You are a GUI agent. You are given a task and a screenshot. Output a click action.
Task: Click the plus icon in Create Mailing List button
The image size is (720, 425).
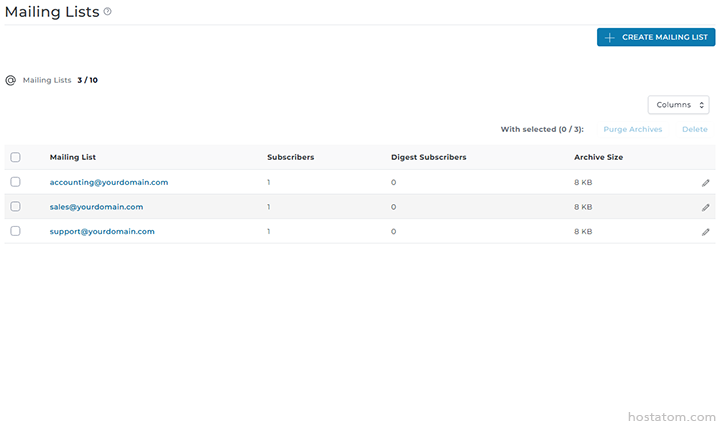coord(610,37)
